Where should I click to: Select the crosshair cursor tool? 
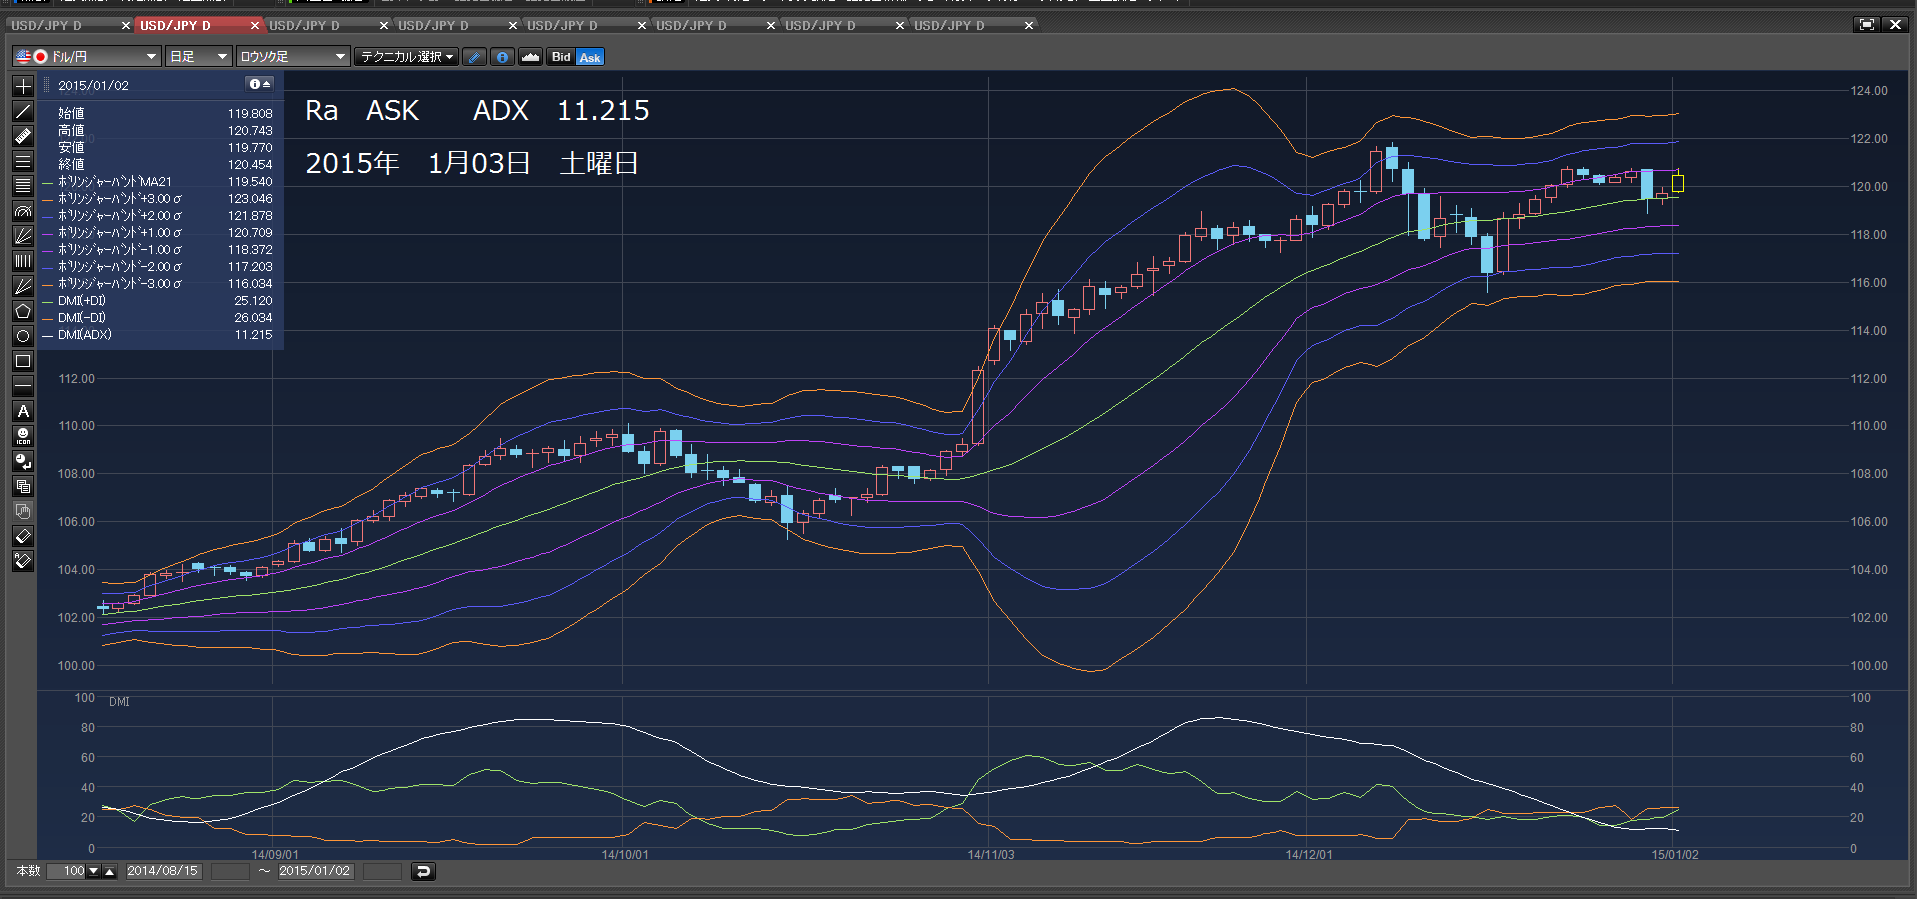pos(23,86)
